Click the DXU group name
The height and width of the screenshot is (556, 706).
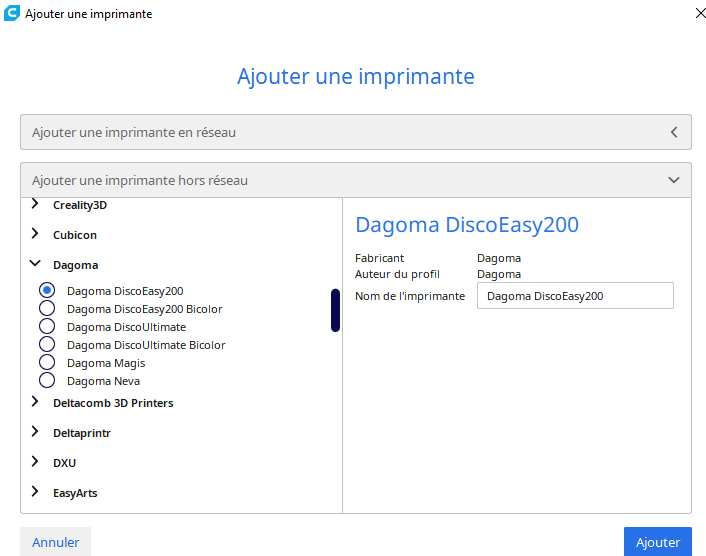tap(64, 463)
